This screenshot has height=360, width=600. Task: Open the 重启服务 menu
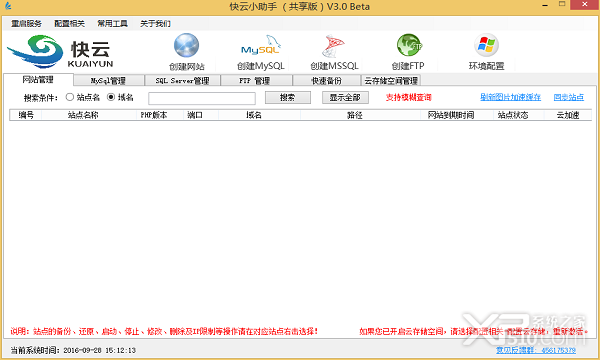[26, 24]
